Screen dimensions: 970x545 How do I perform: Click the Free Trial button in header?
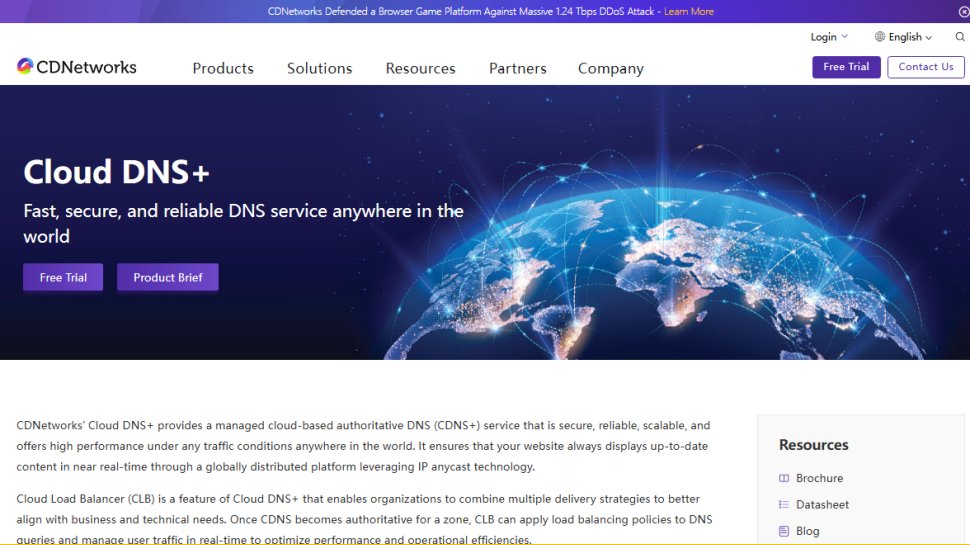[x=846, y=67]
